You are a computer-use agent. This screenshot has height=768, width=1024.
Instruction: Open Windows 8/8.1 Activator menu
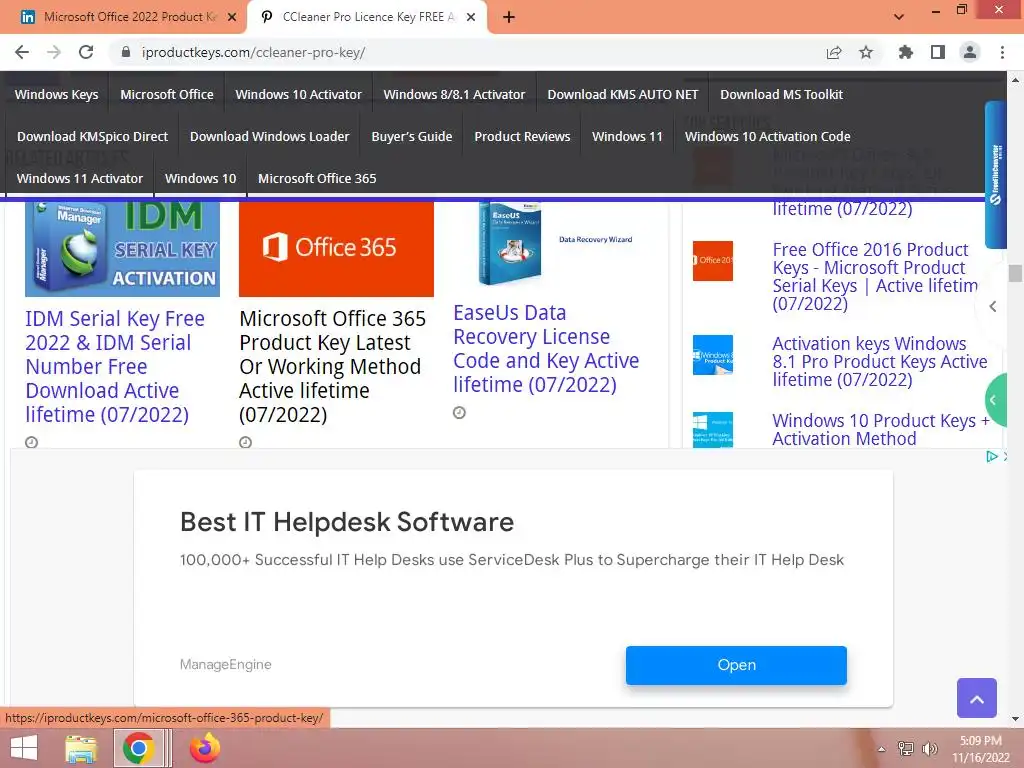454,95
